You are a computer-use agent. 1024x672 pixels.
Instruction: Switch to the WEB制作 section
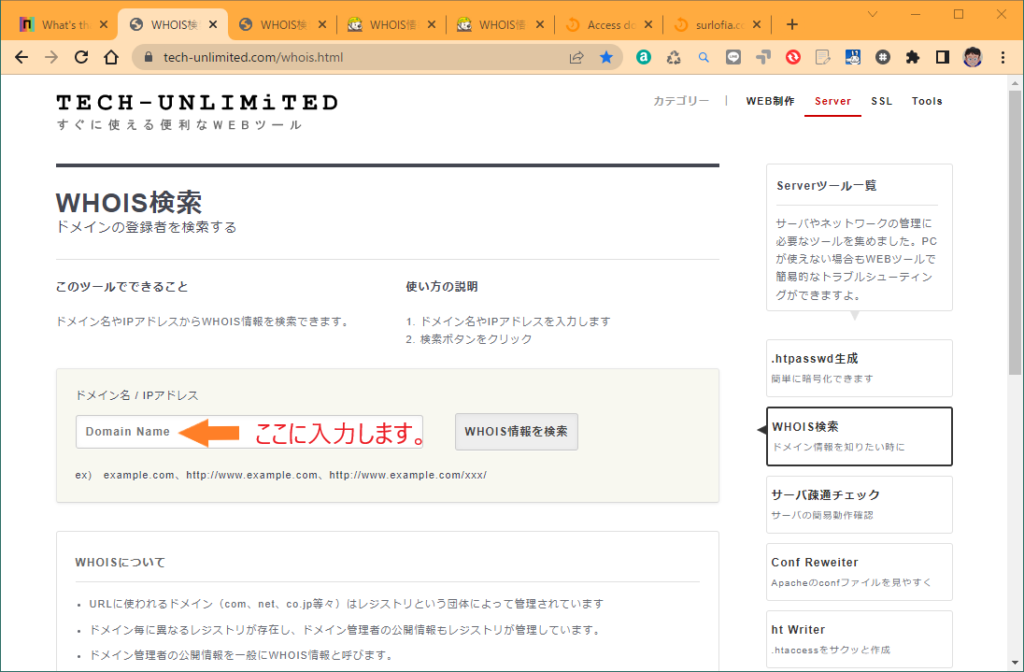769,100
